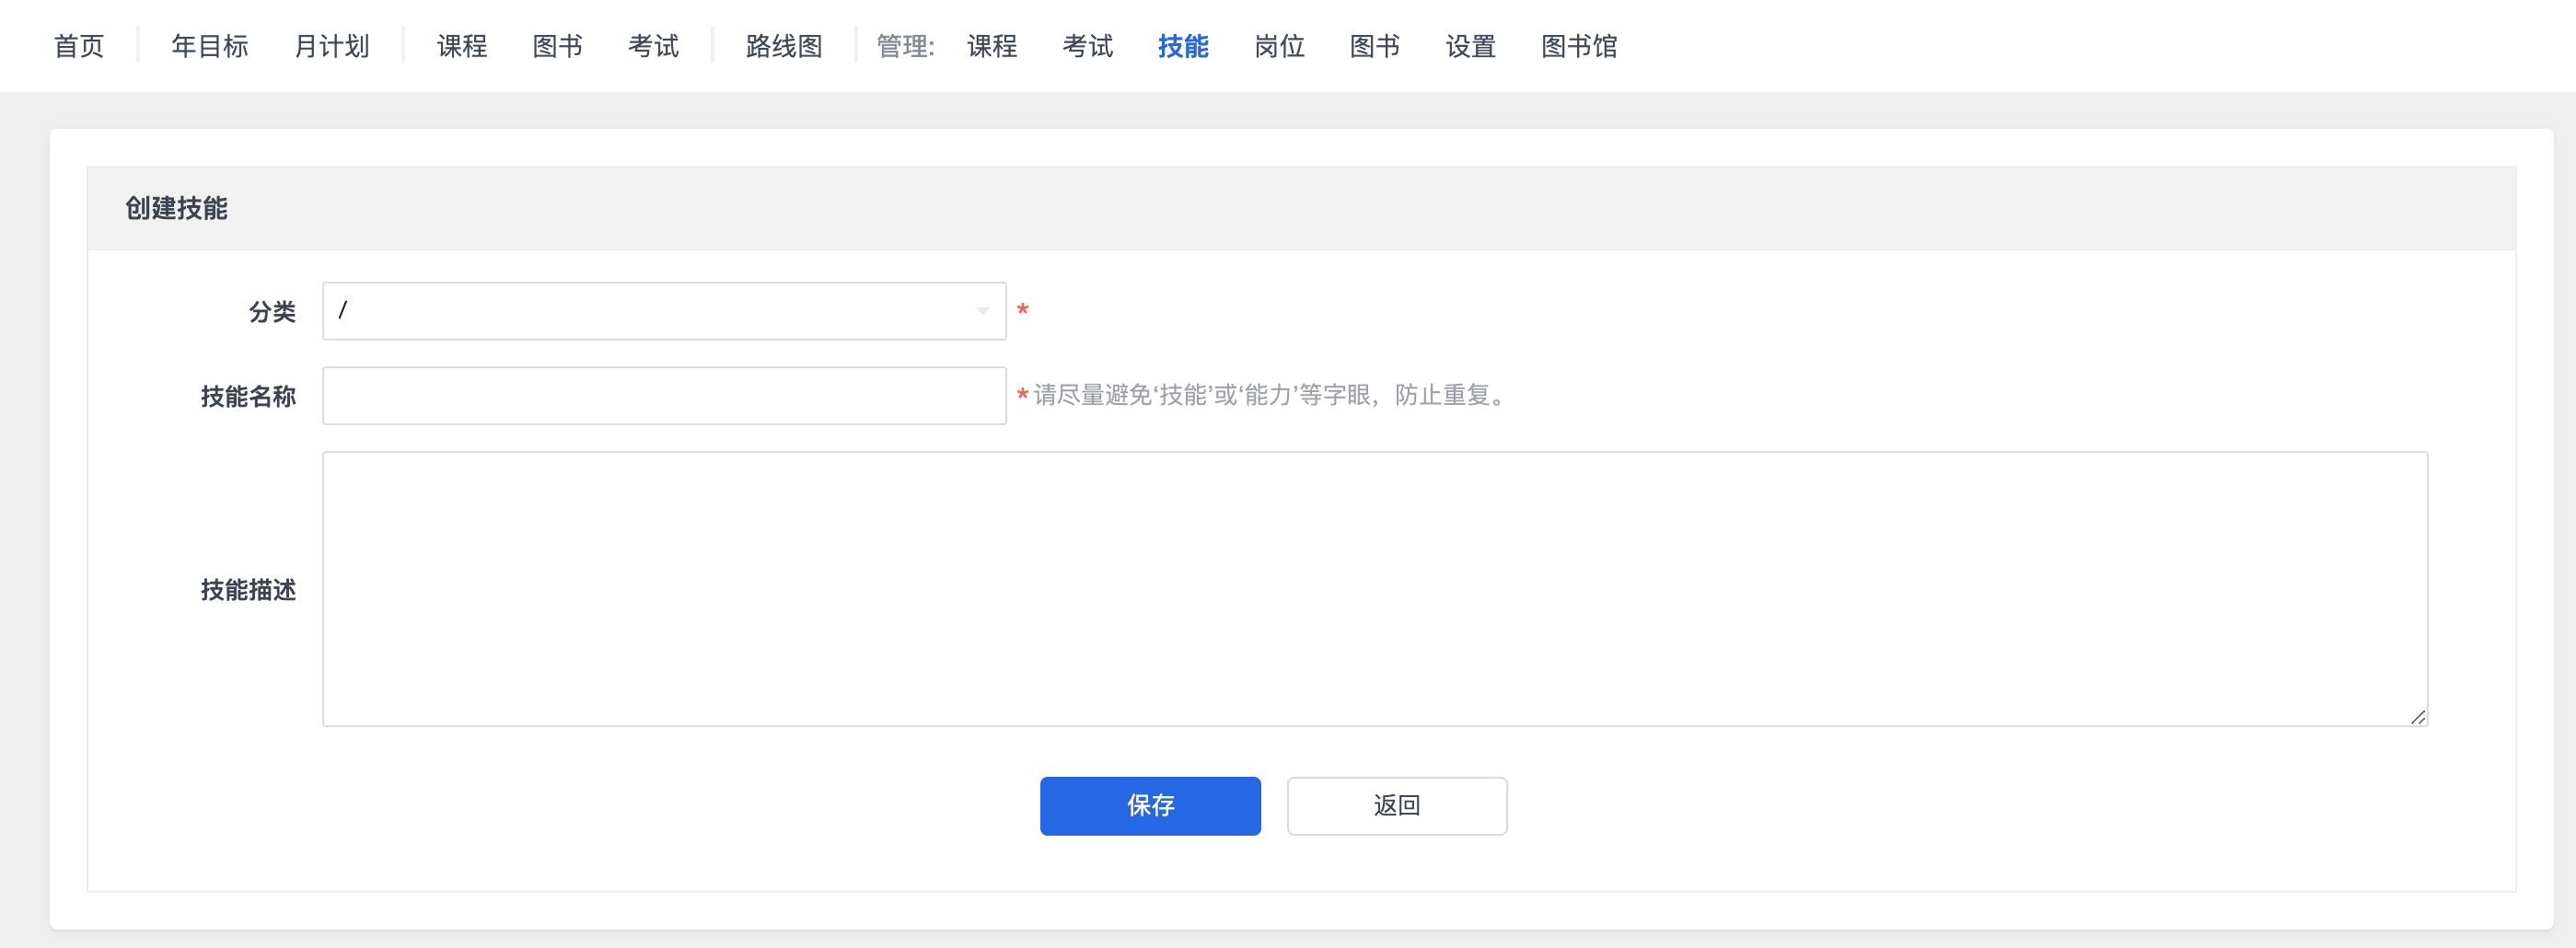This screenshot has width=2576, height=948.
Task: Open the first 图书 menu item before 管理
Action: (x=557, y=46)
